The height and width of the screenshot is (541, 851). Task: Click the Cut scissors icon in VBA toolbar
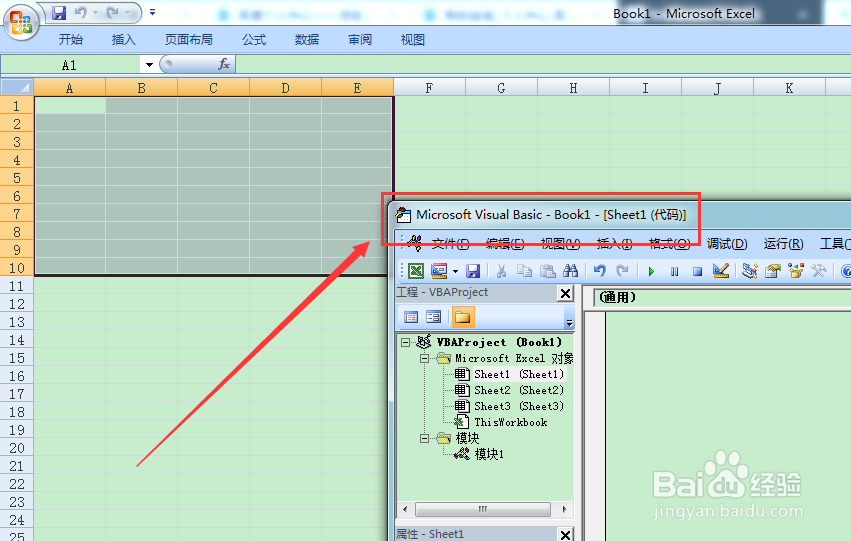point(501,270)
